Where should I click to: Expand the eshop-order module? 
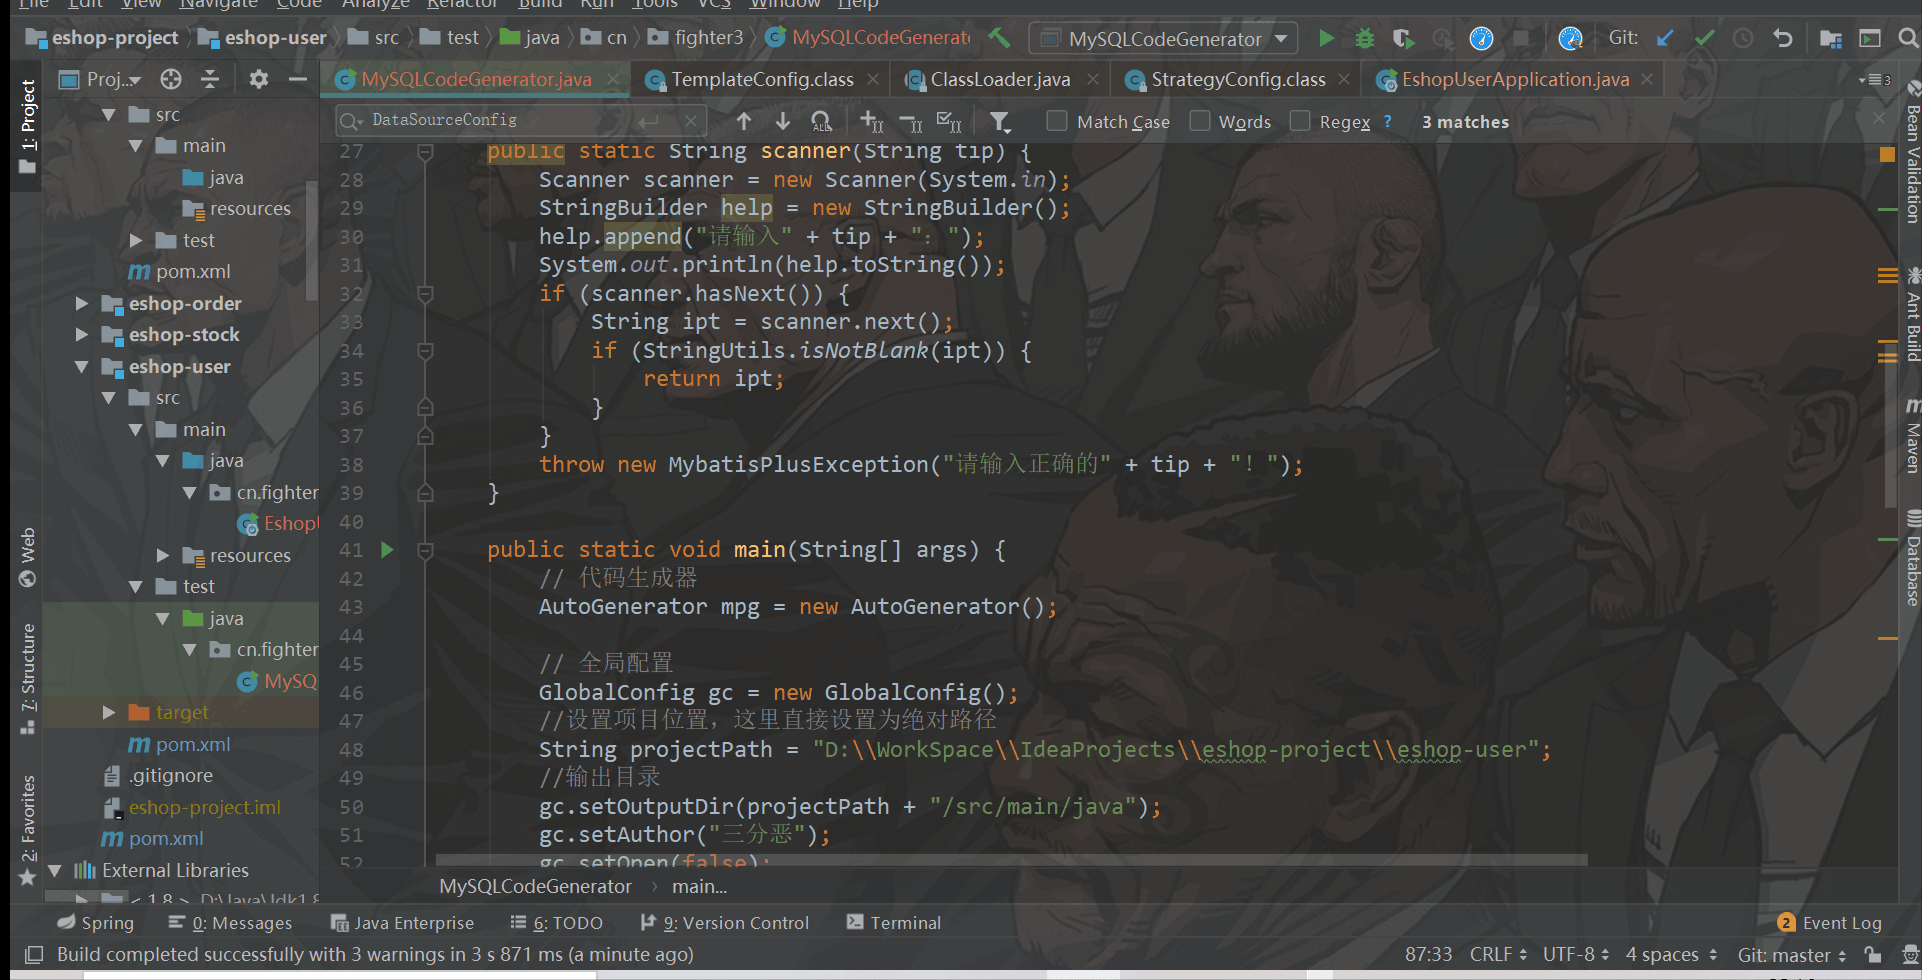pyautogui.click(x=82, y=303)
